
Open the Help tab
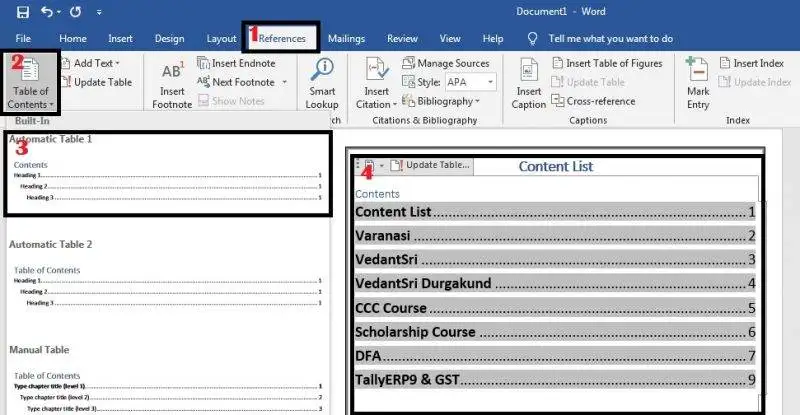click(x=493, y=38)
